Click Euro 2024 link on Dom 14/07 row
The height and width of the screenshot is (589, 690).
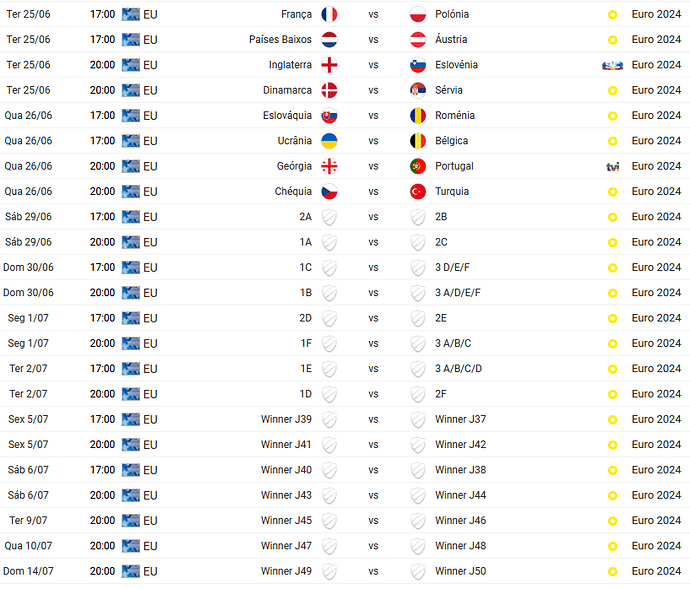[x=656, y=571]
